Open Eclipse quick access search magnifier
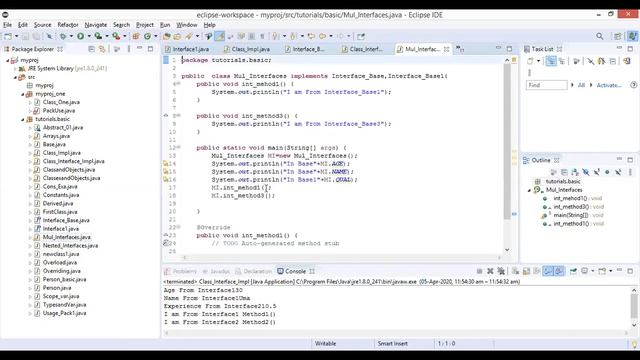This screenshot has height=360, width=640. (600, 36)
